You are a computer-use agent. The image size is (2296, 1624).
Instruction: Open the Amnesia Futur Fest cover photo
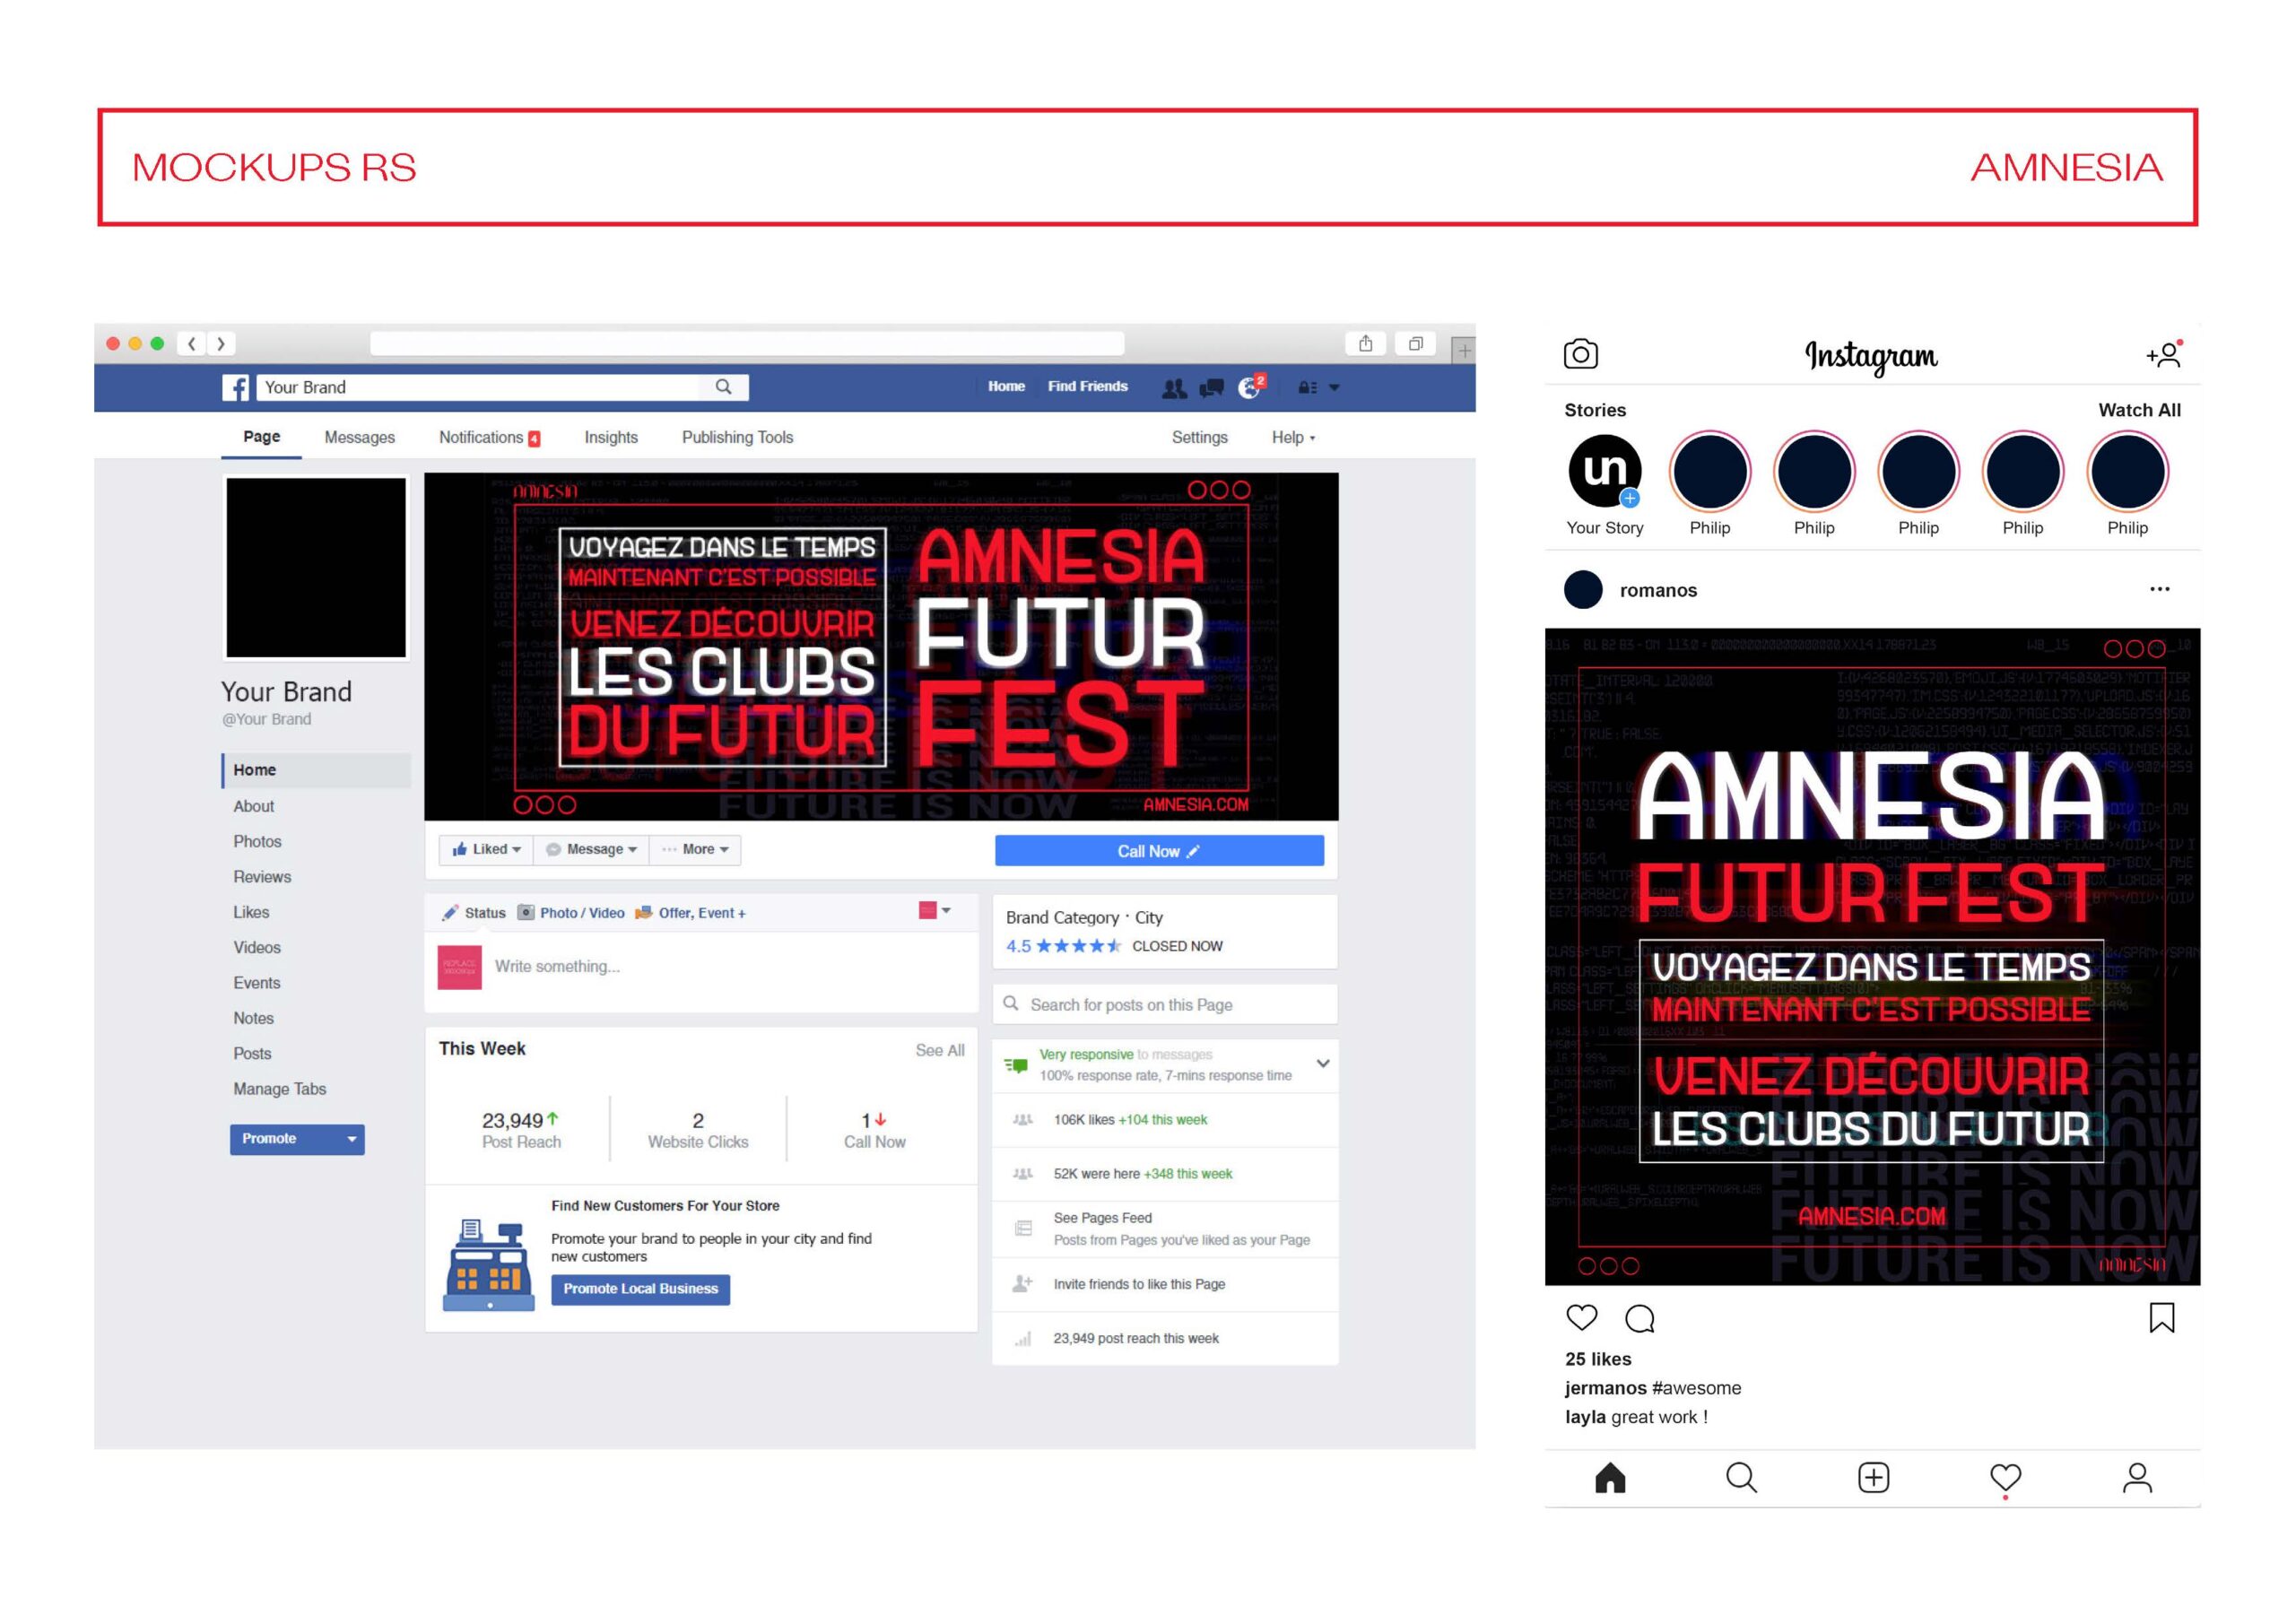tap(881, 647)
